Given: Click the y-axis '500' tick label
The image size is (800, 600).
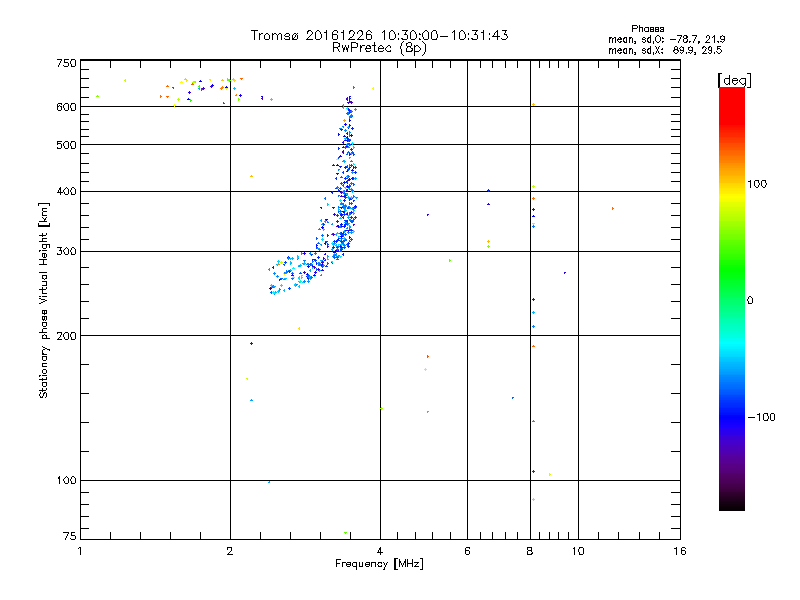Looking at the screenshot, I should [66, 145].
